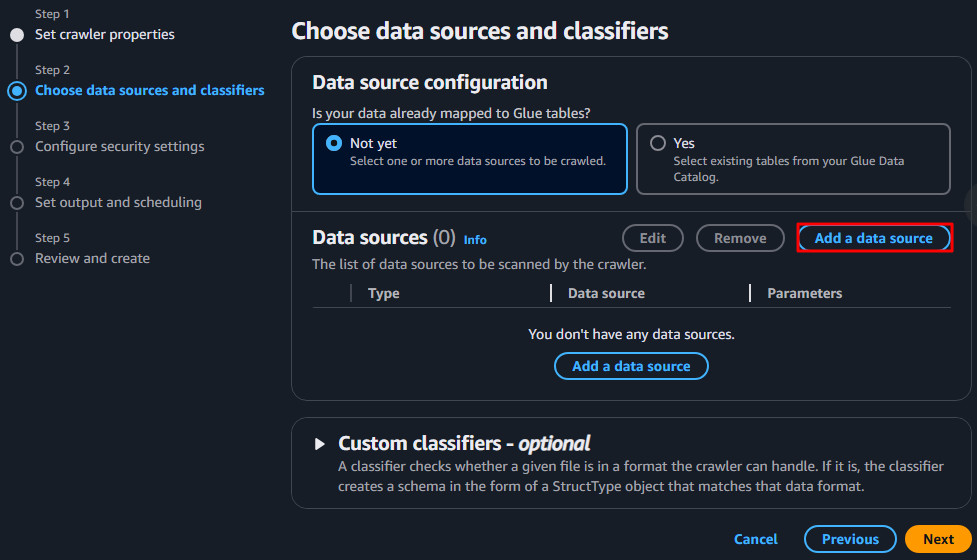This screenshot has height=560, width=977.
Task: Select the Yes radio option
Action: tap(658, 143)
